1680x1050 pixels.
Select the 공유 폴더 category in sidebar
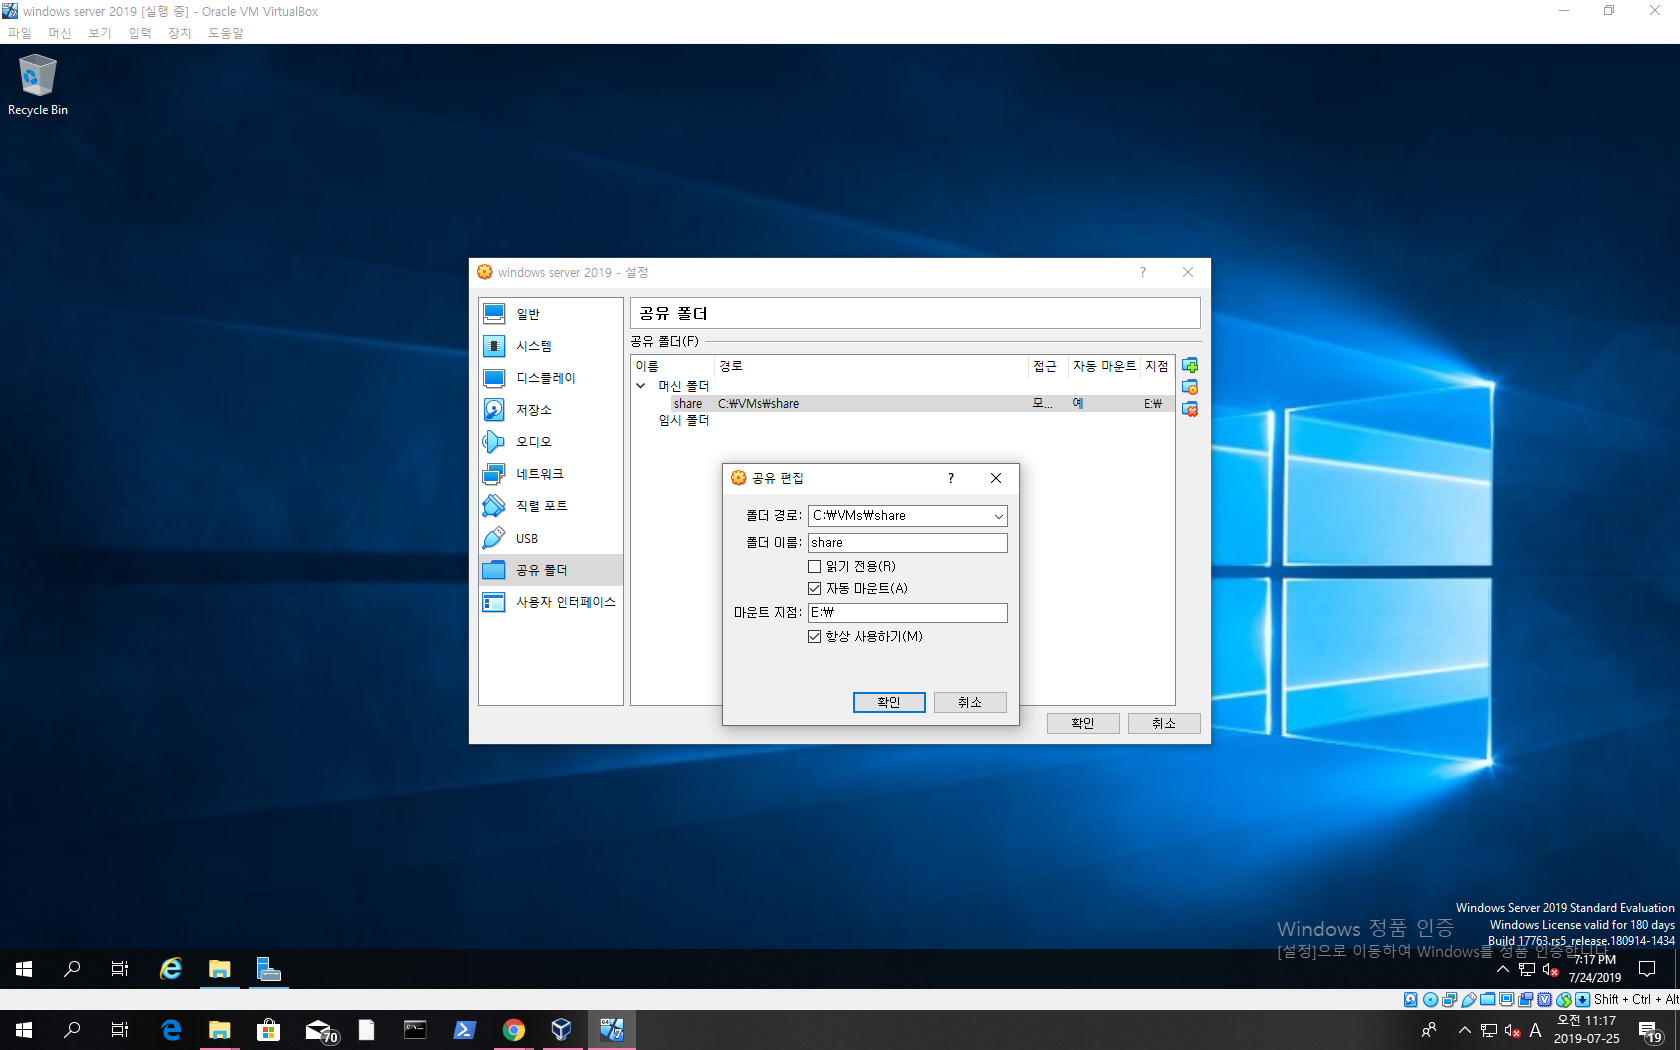(x=550, y=570)
